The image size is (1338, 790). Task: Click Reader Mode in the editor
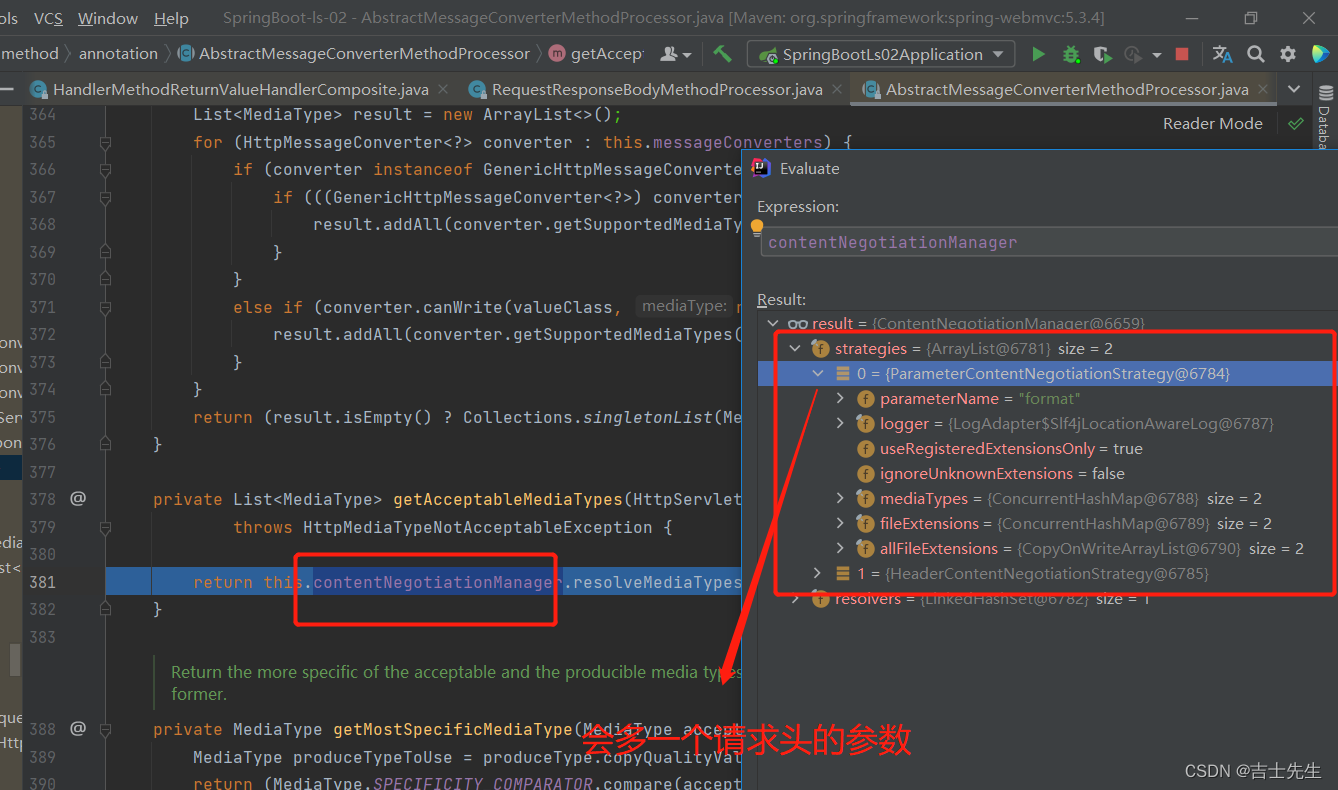pyautogui.click(x=1212, y=124)
